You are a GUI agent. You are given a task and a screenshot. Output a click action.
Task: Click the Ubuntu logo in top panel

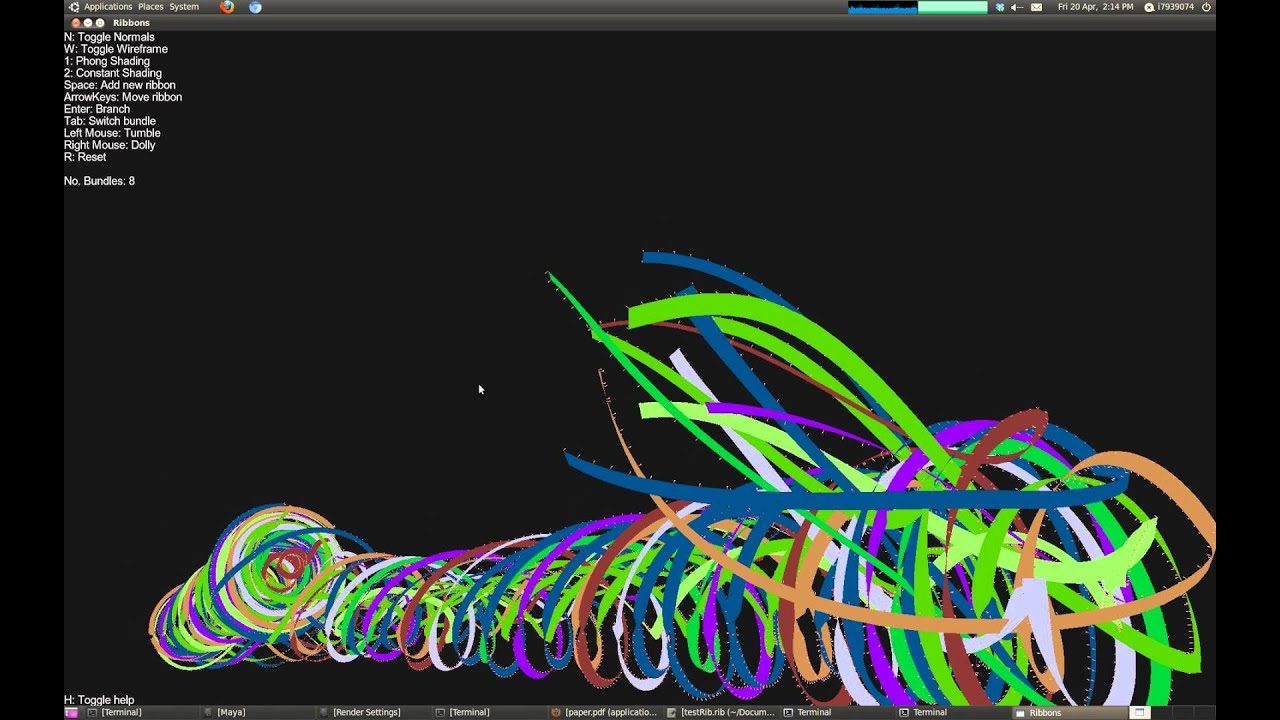[73, 7]
